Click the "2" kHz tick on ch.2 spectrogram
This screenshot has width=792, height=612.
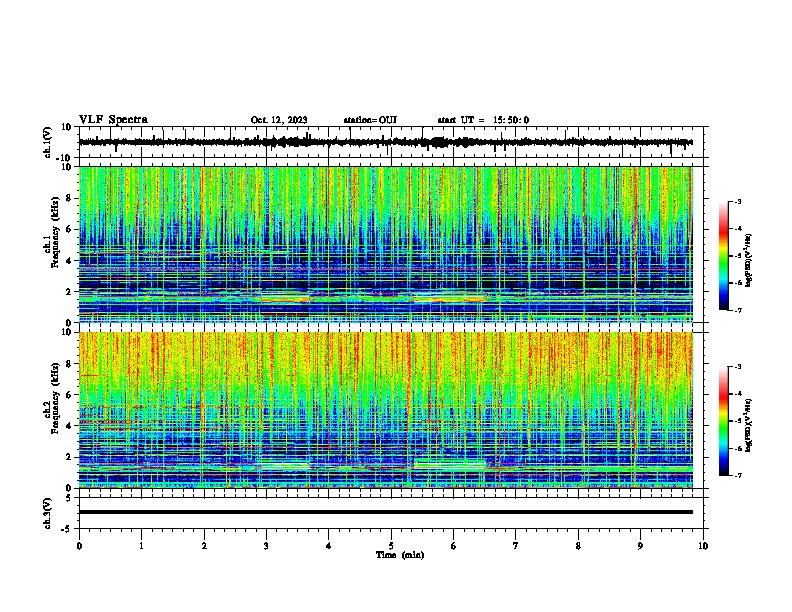69,457
